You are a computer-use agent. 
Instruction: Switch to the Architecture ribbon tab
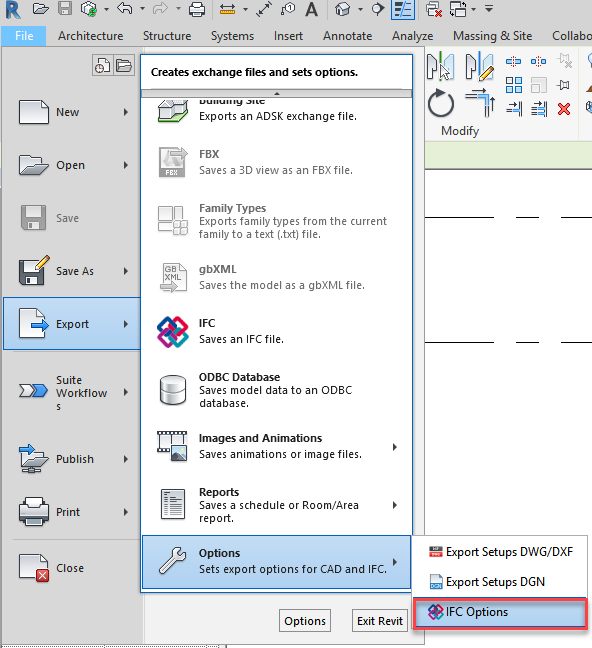[x=91, y=36]
